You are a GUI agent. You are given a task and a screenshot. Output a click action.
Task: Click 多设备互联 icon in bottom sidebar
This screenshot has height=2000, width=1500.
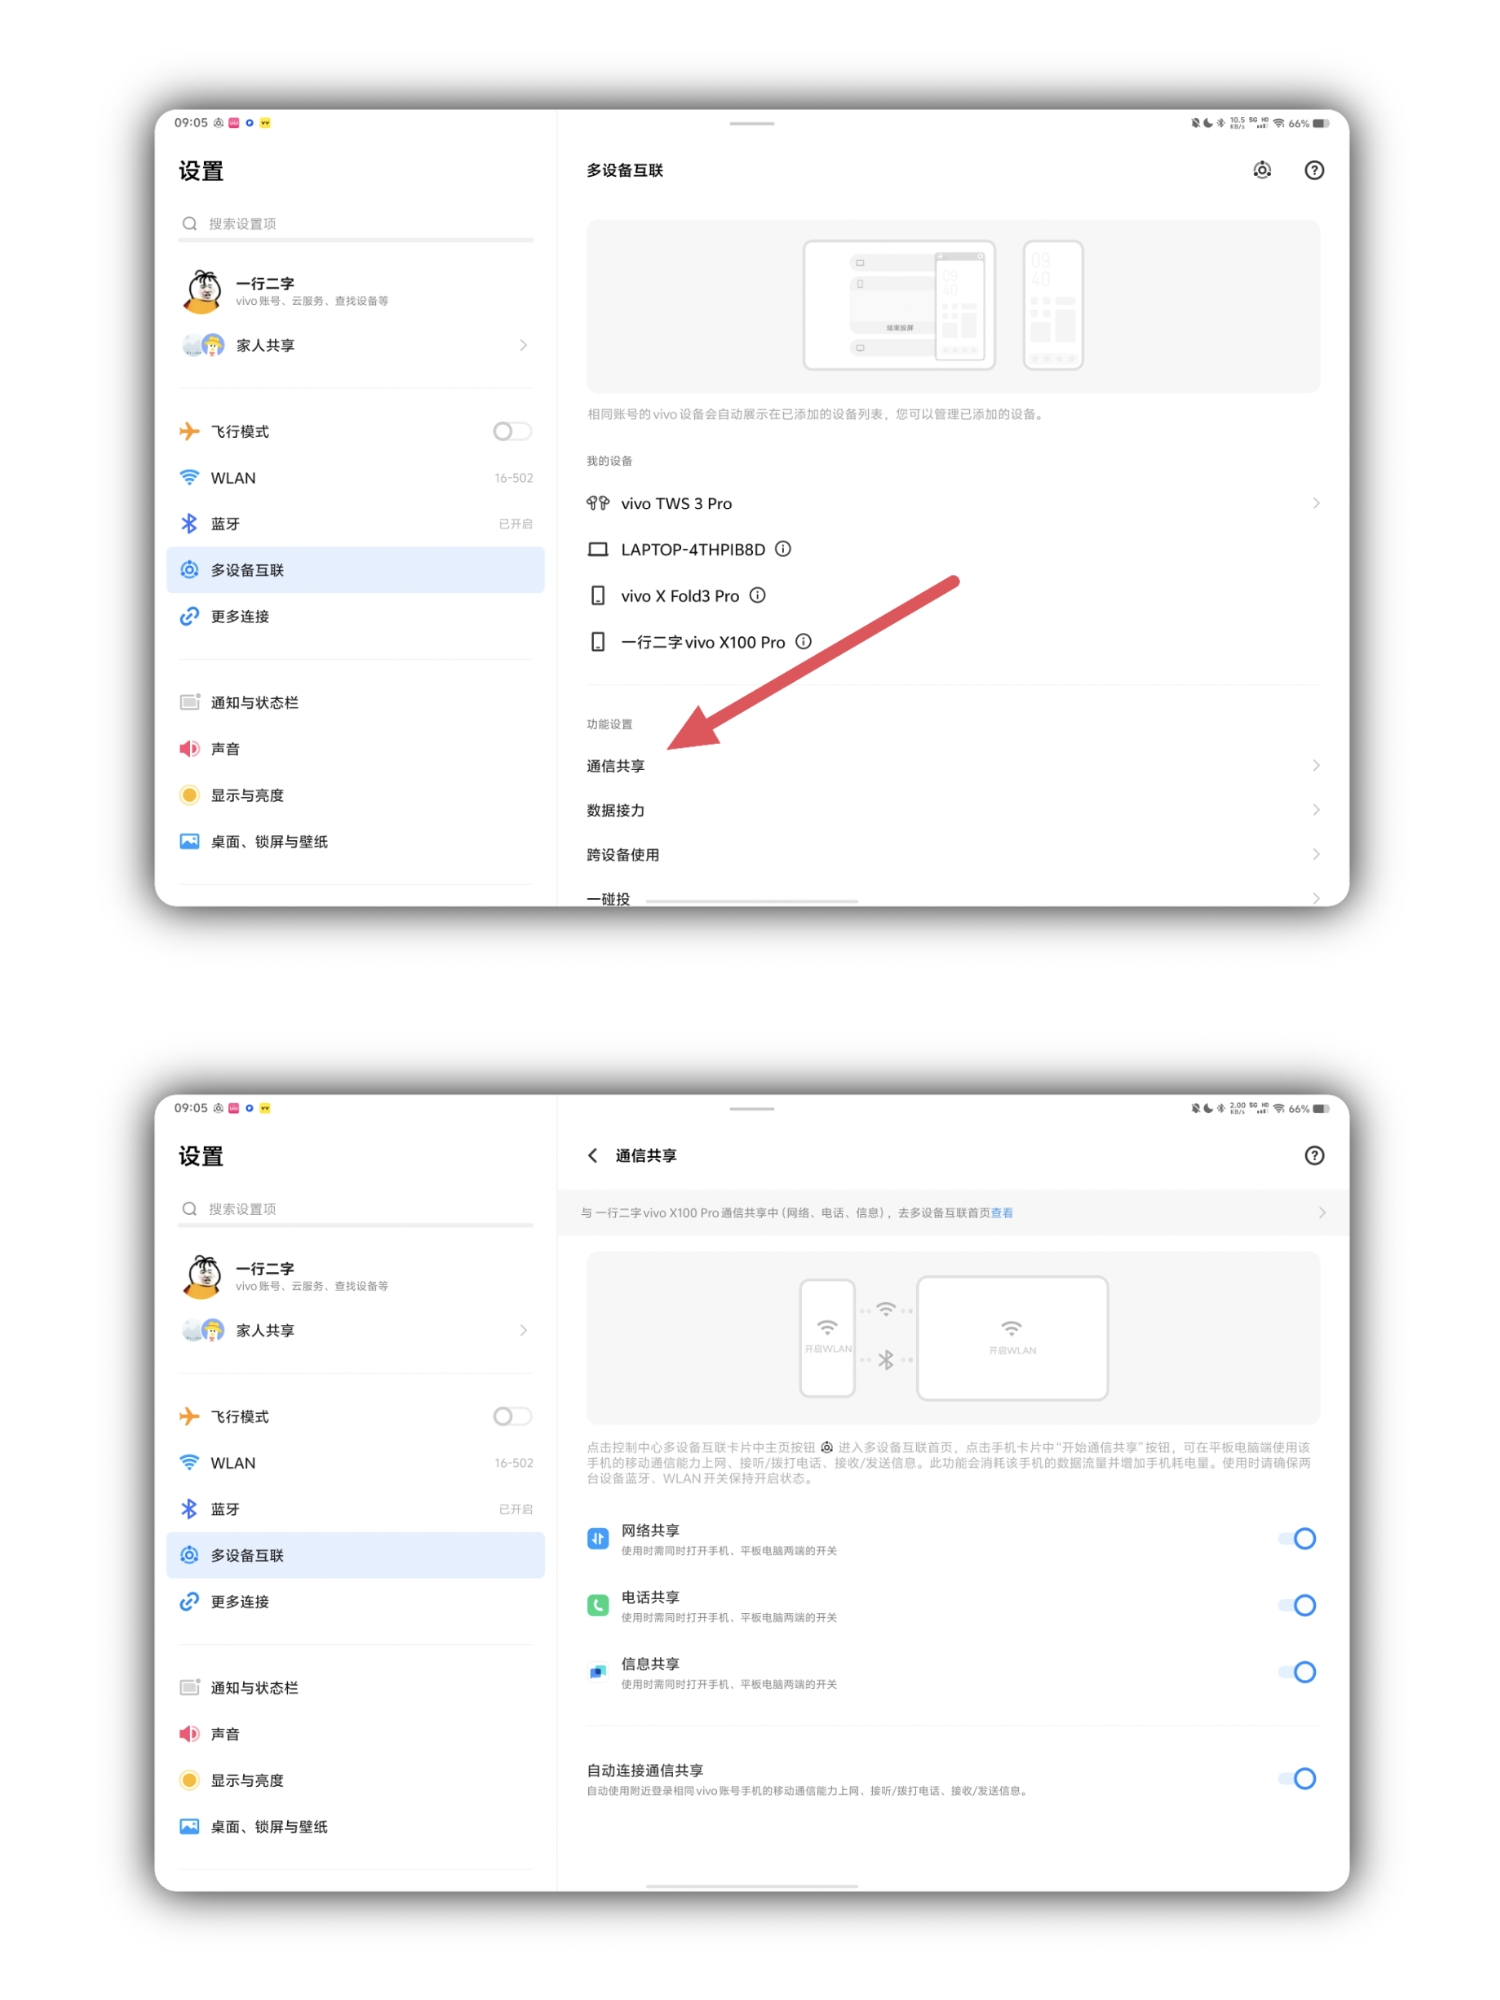pos(189,1554)
